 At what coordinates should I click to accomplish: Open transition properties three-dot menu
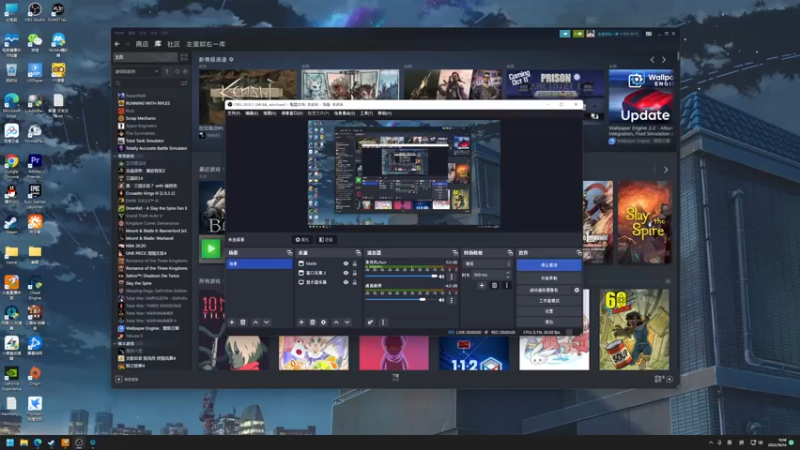point(507,286)
